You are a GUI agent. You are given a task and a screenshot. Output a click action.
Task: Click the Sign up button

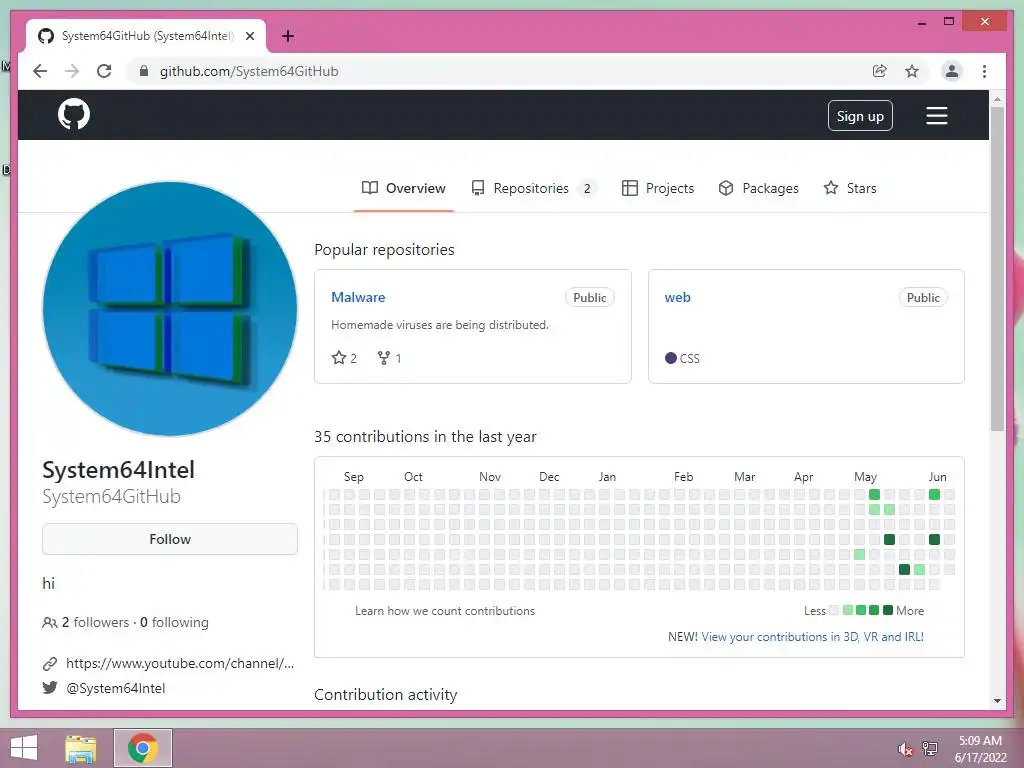tap(859, 116)
